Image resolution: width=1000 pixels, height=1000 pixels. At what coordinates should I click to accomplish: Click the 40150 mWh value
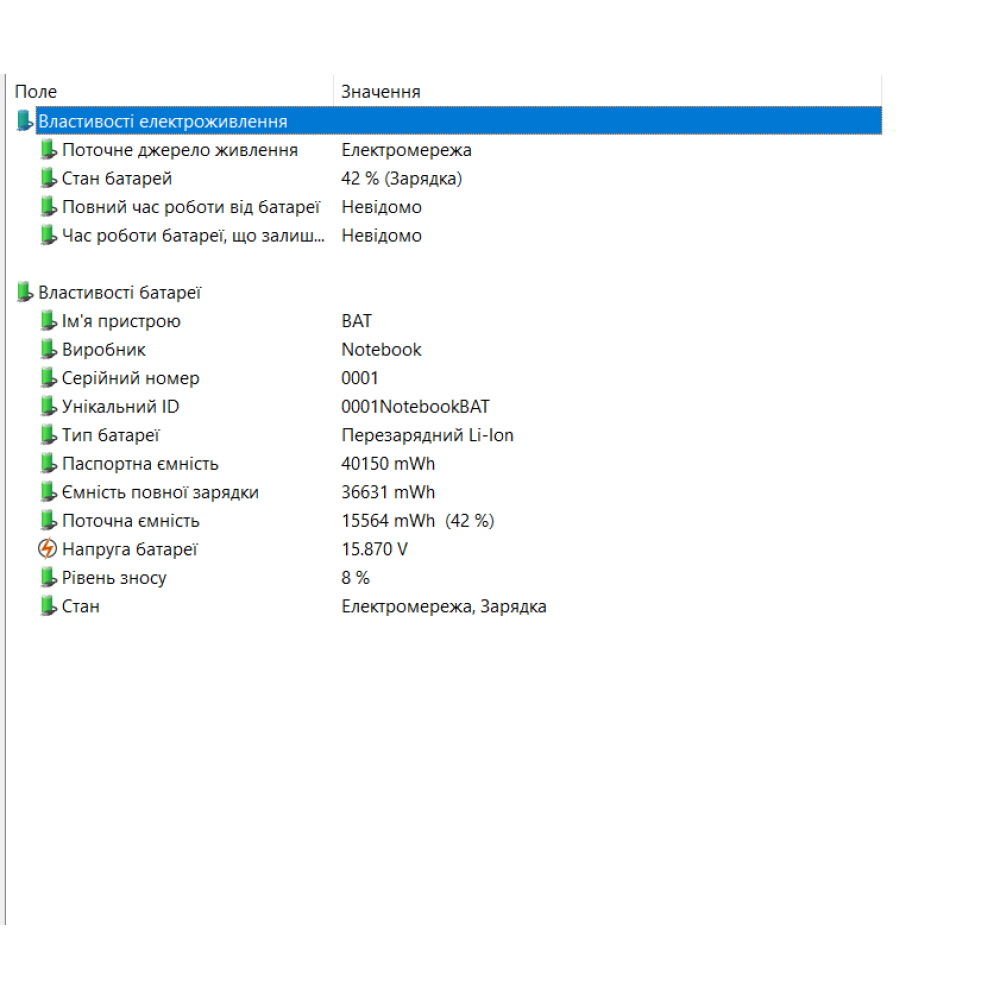[388, 464]
